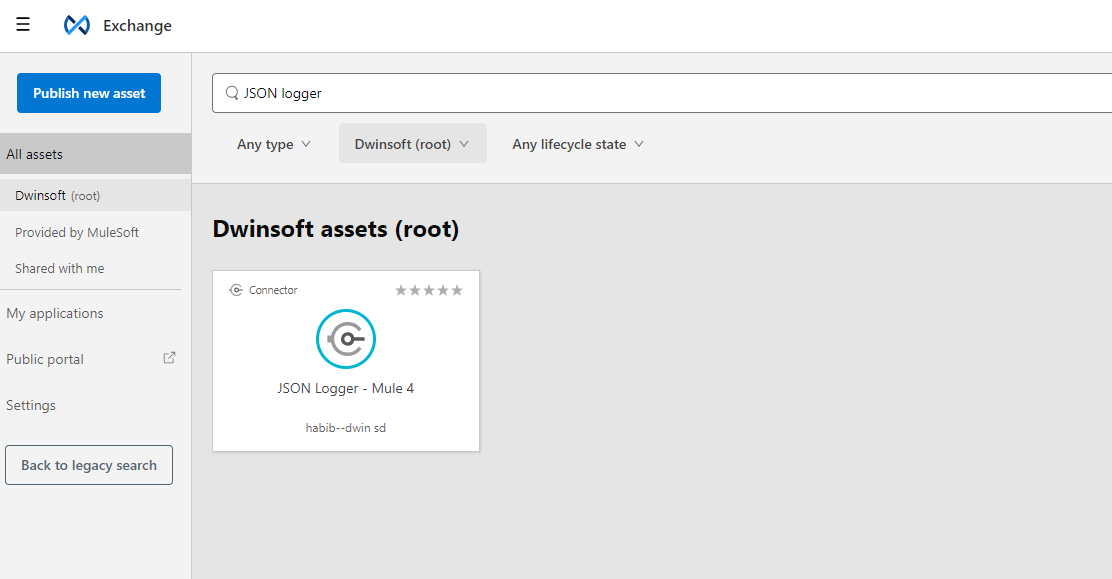Expand the Dwinsoft (root) organization filter
This screenshot has height=579, width=1112.
pos(412,143)
